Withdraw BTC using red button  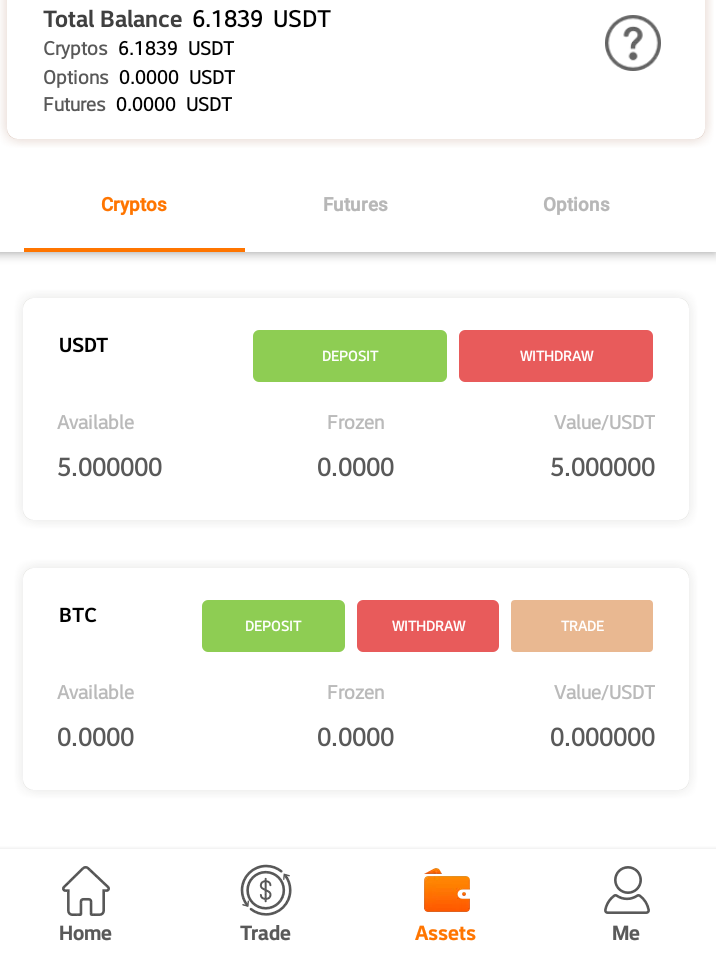point(428,626)
